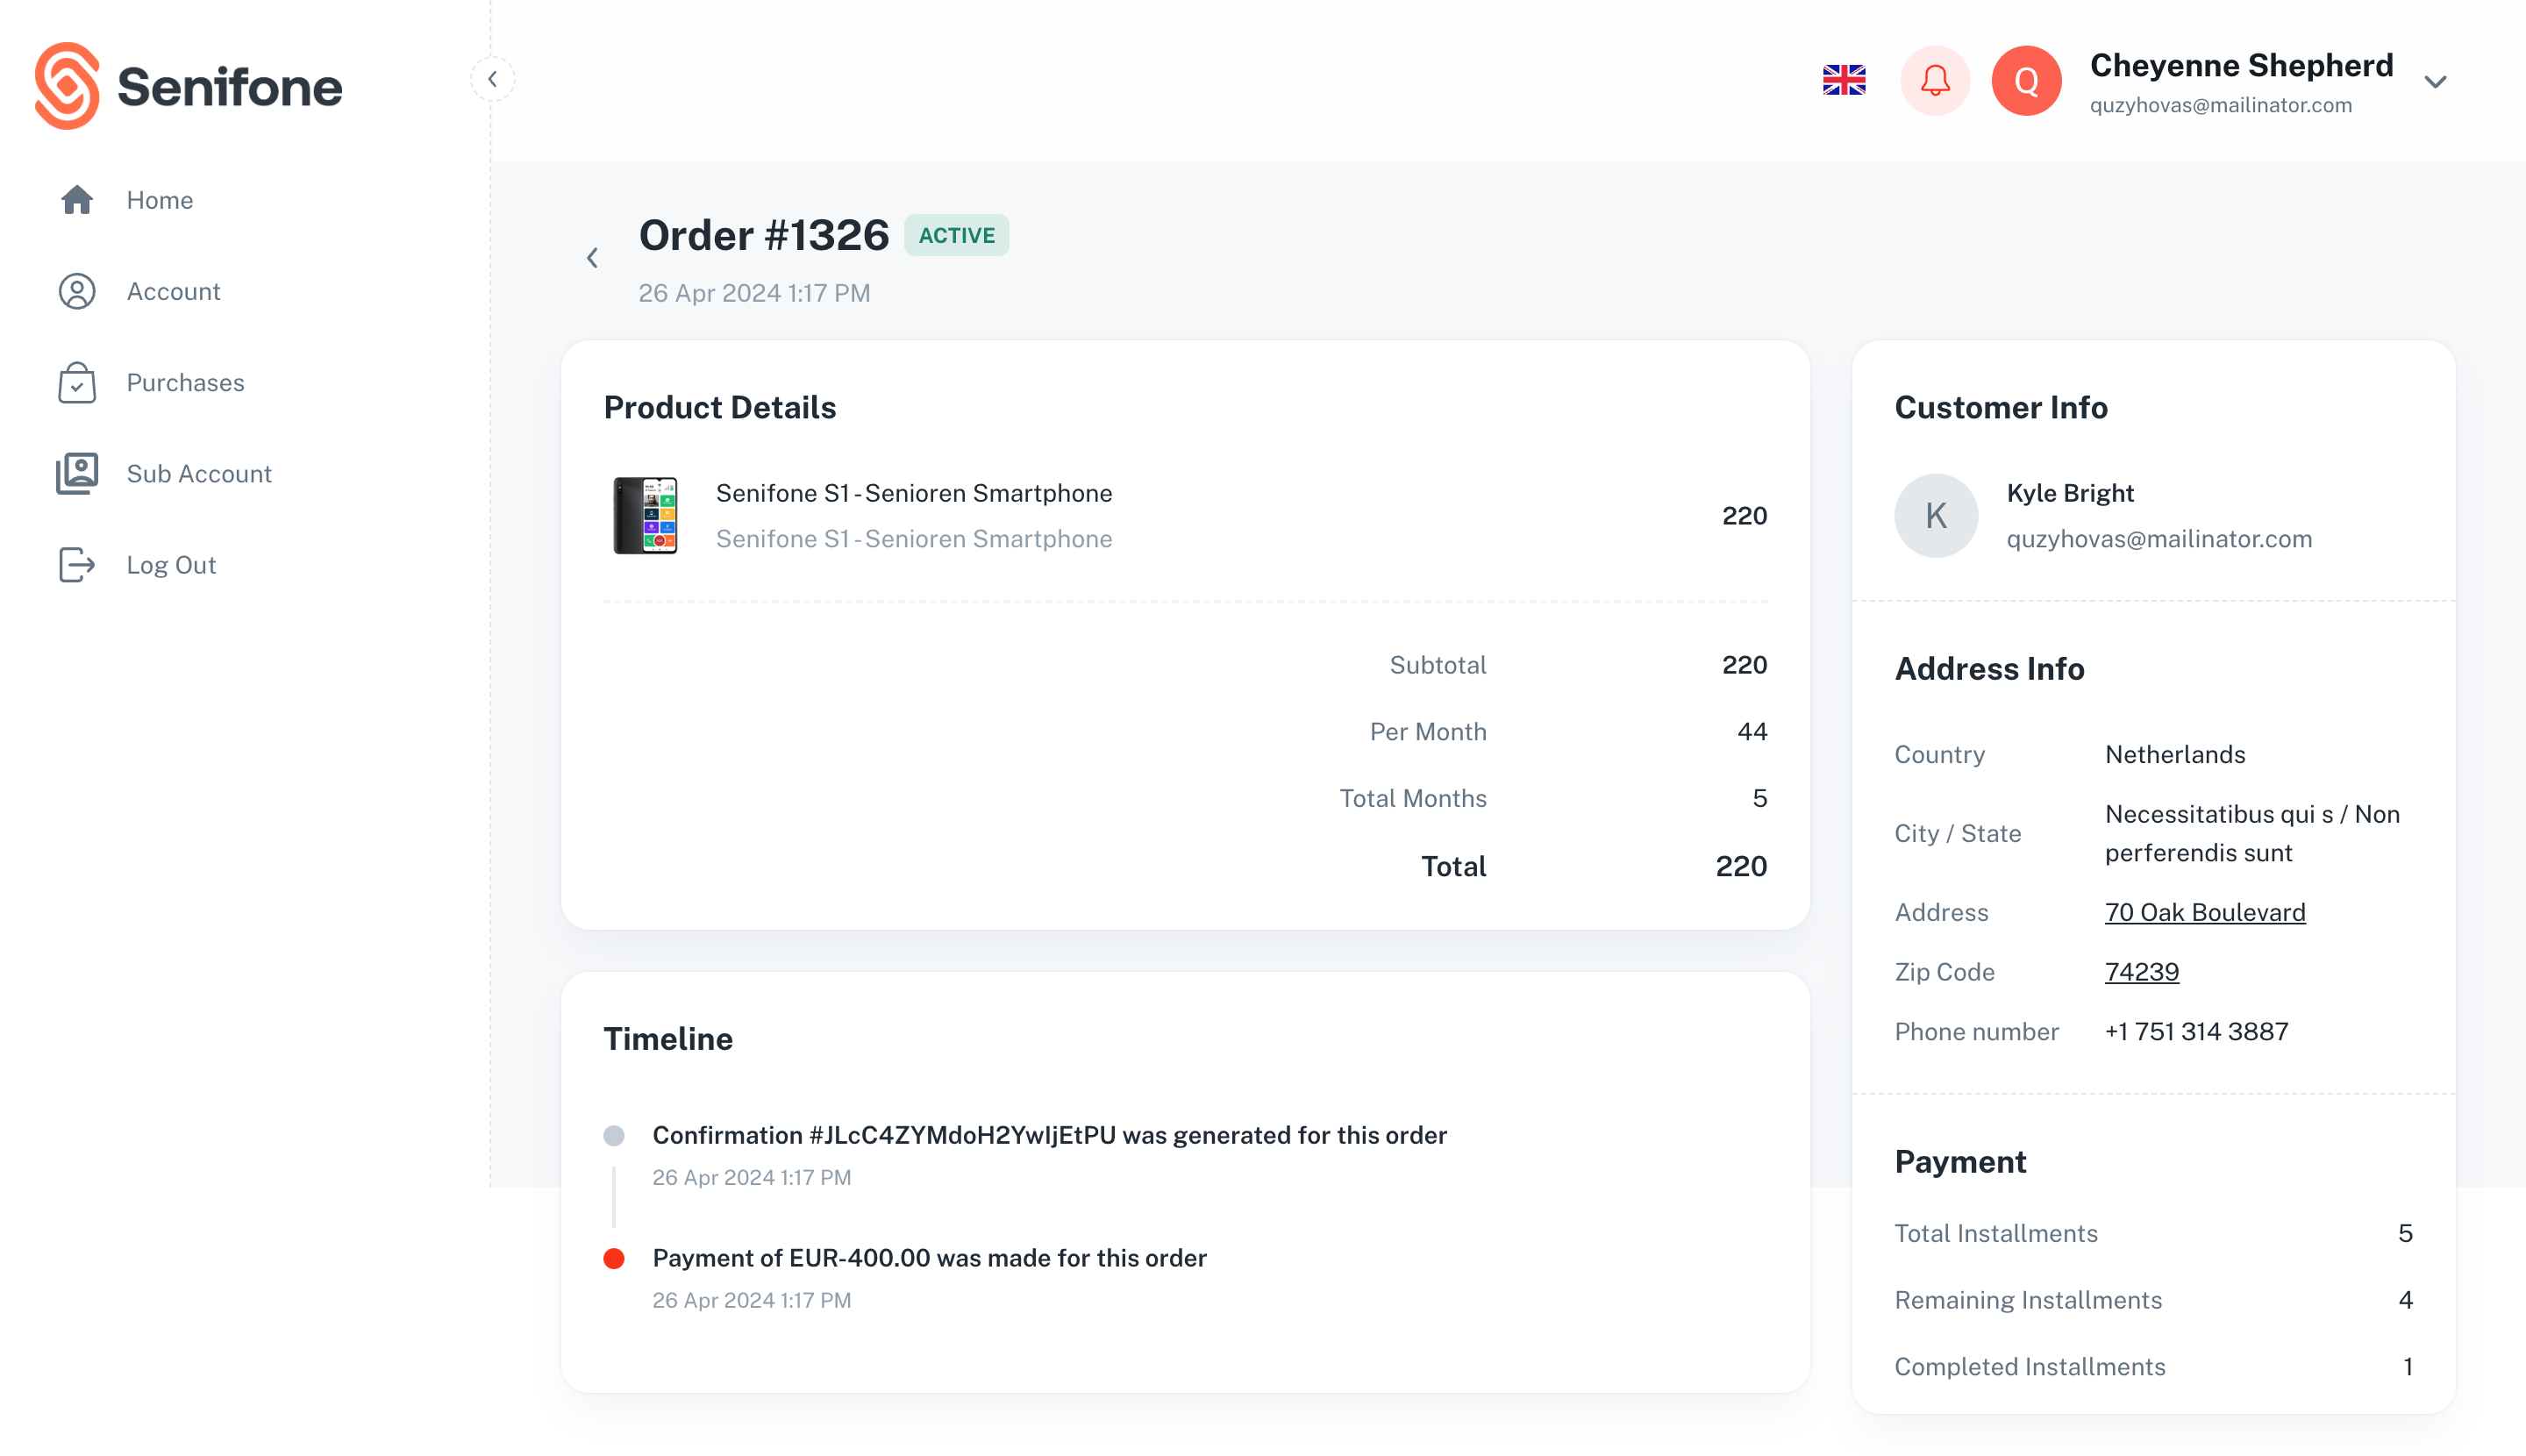Screen dimensions: 2526x1456
Task: Collapse the sidebar with chevron button
Action: pyautogui.click(x=493, y=79)
